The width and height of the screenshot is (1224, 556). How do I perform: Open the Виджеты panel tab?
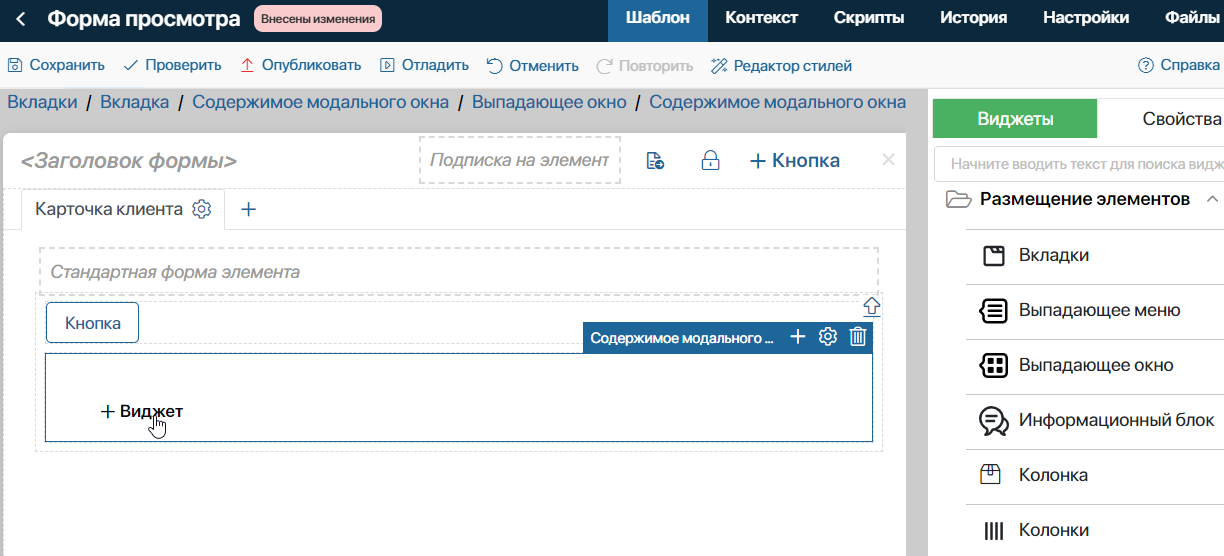click(1015, 119)
